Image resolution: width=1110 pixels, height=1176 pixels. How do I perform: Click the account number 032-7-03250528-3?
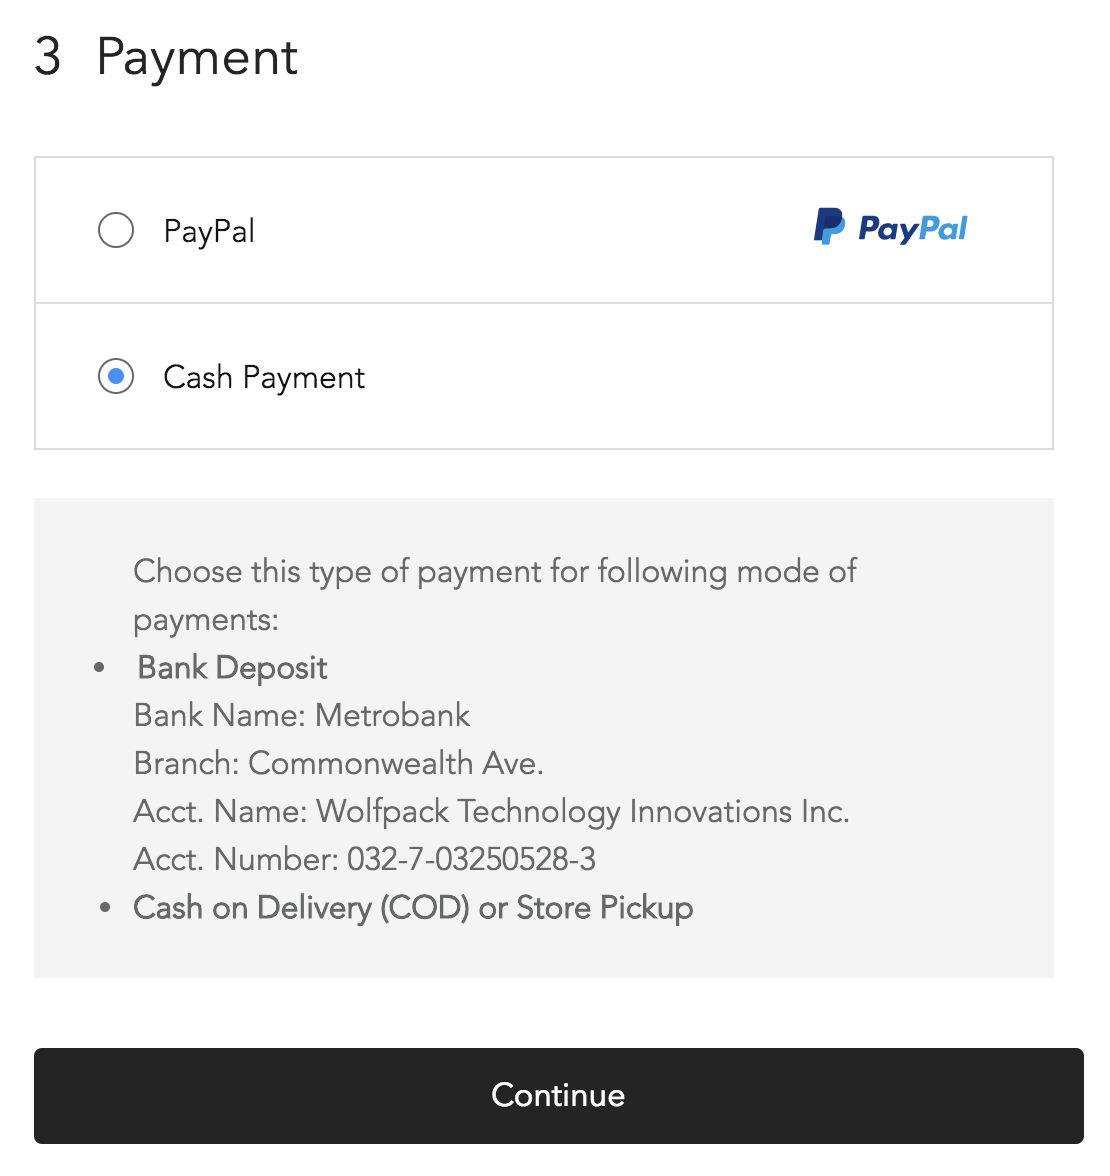471,860
